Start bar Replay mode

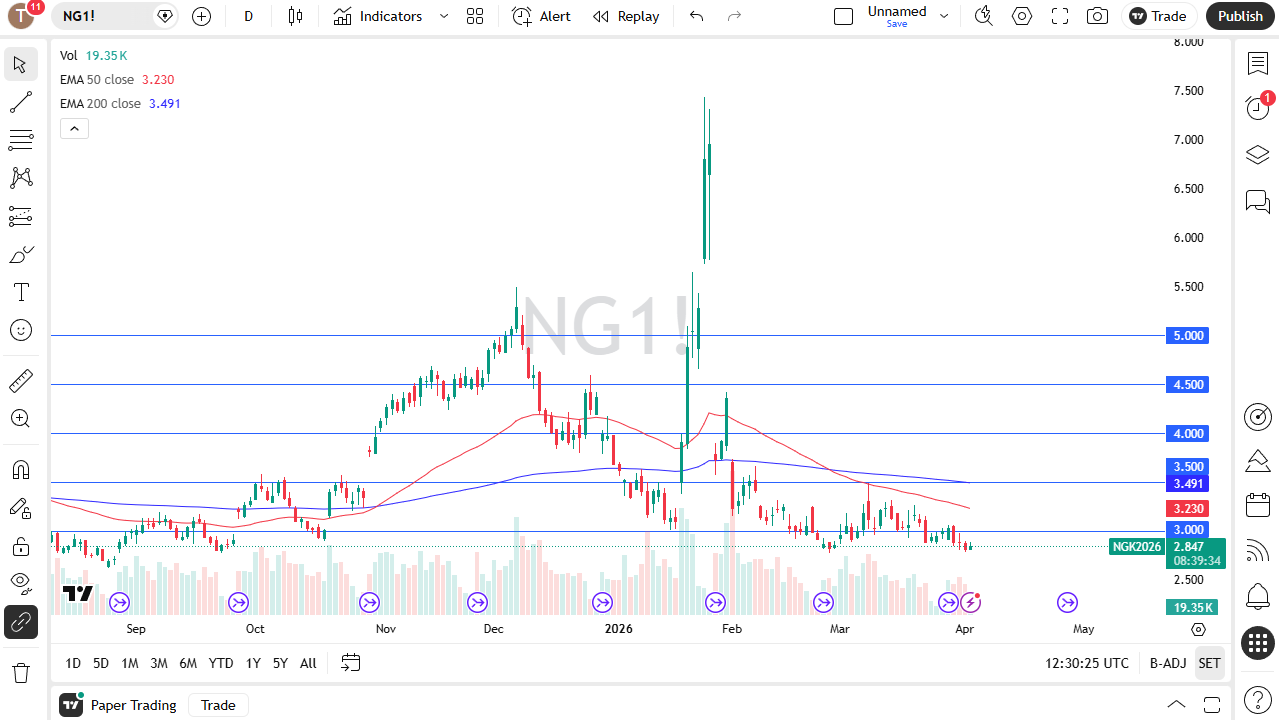(x=626, y=16)
